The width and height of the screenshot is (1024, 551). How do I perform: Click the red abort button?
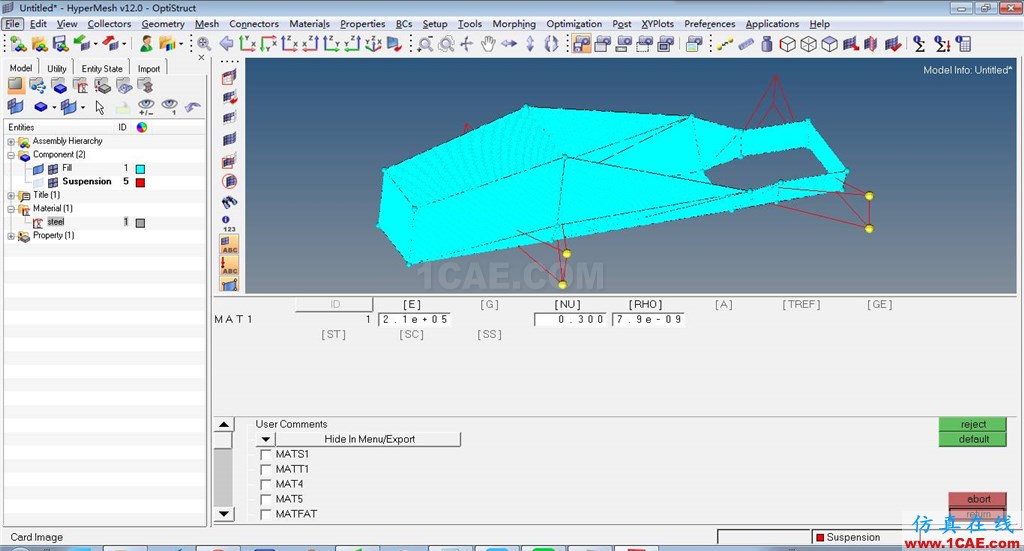tap(978, 499)
